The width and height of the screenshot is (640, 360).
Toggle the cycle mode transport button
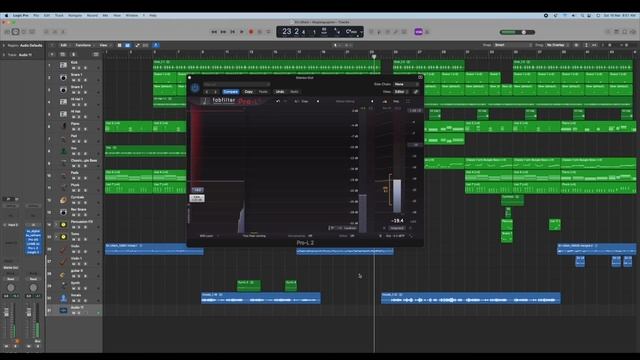pyautogui.click(x=269, y=32)
